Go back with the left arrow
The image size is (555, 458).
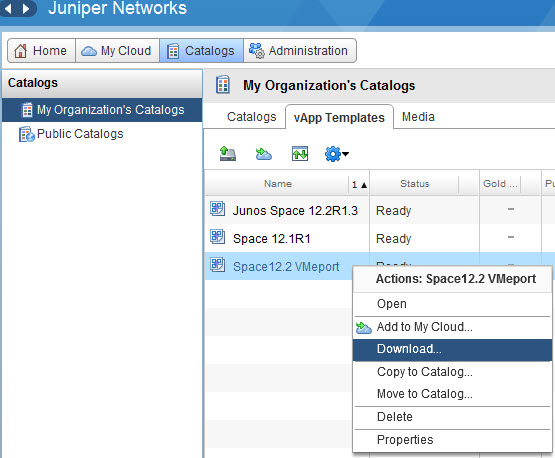point(8,8)
